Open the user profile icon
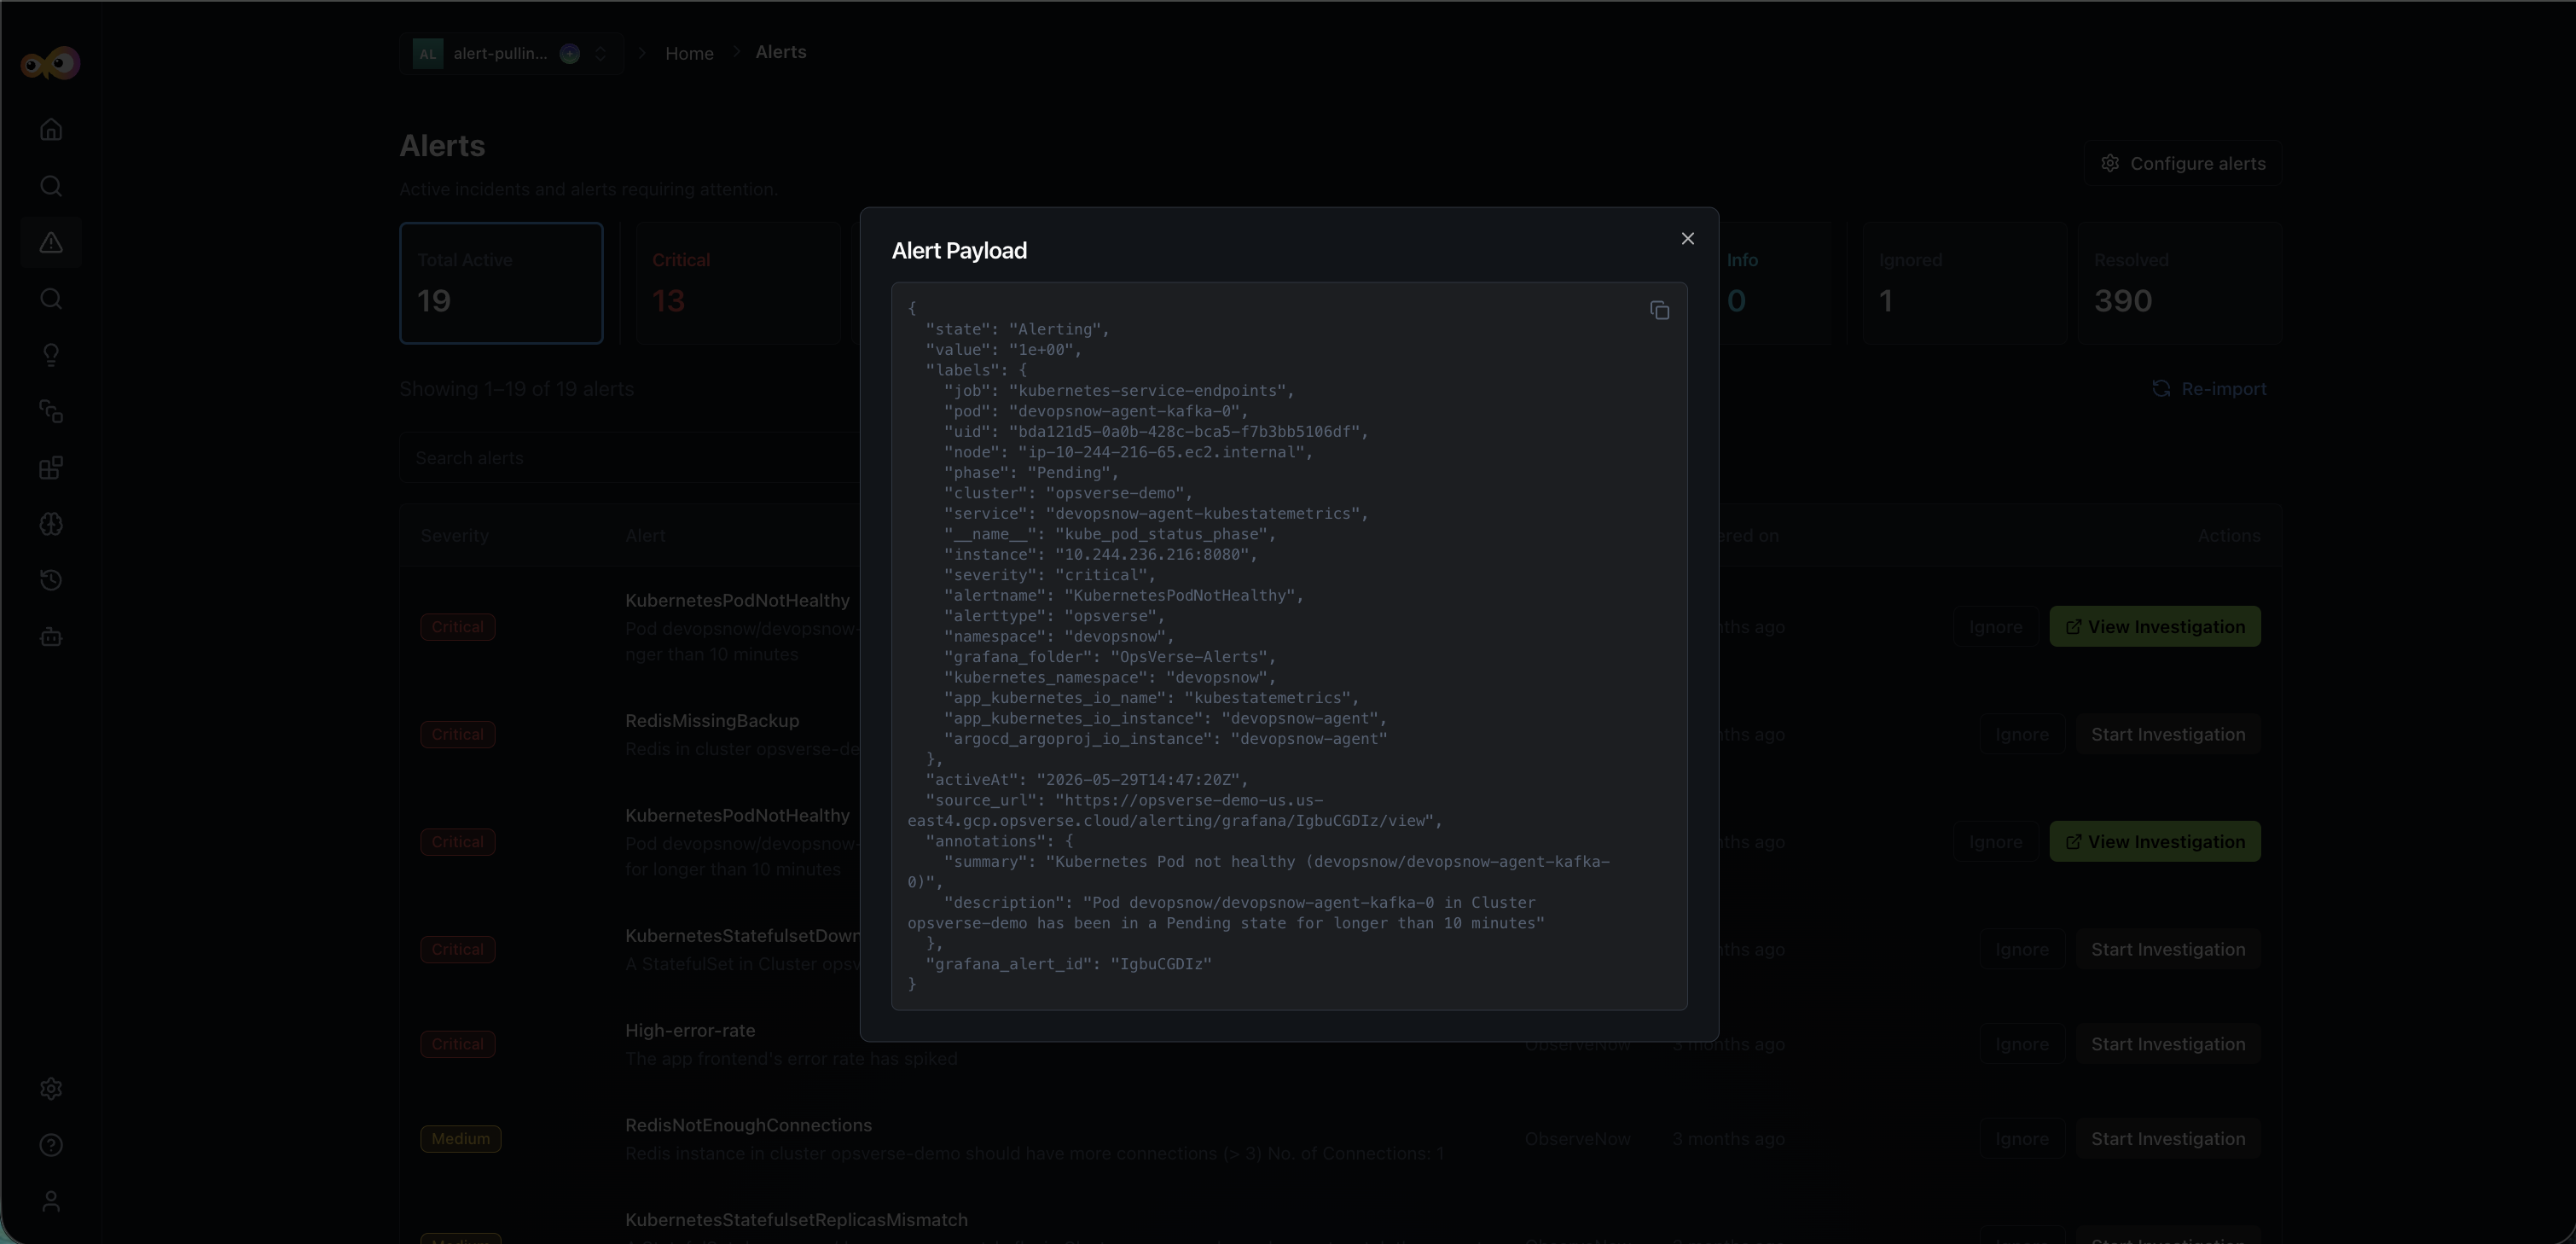 (x=51, y=1201)
